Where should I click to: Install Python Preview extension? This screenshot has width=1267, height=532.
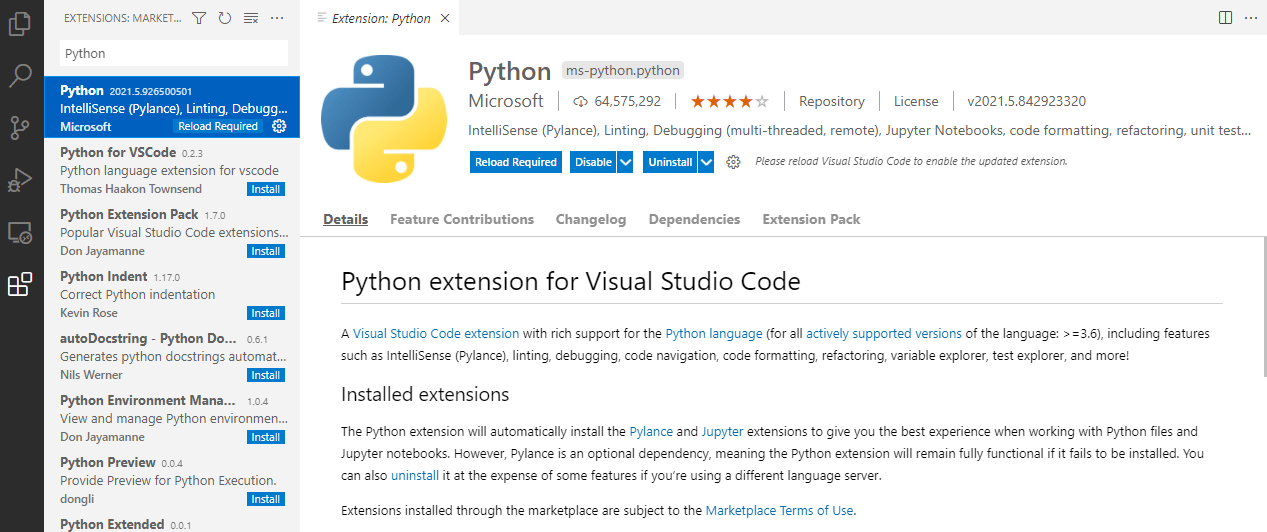click(x=266, y=499)
